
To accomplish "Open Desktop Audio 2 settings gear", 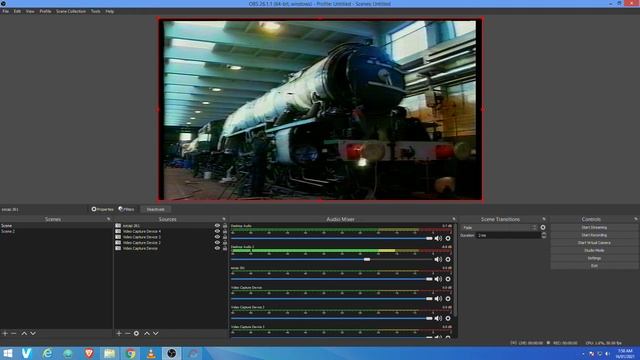I will (x=448, y=259).
